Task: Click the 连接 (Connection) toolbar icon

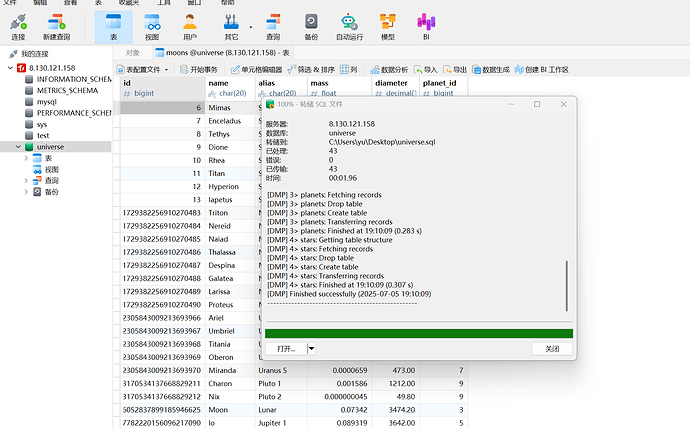Action: coord(18,27)
